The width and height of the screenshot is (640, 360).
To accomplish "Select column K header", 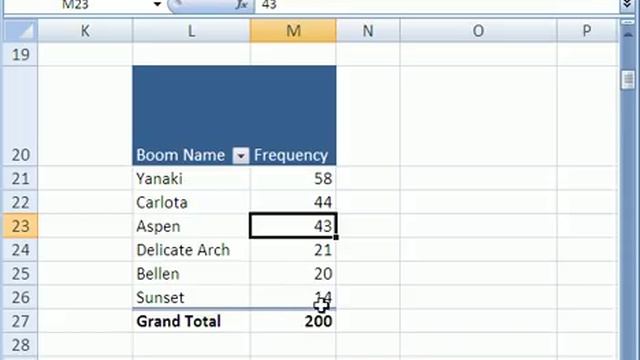I will point(85,31).
